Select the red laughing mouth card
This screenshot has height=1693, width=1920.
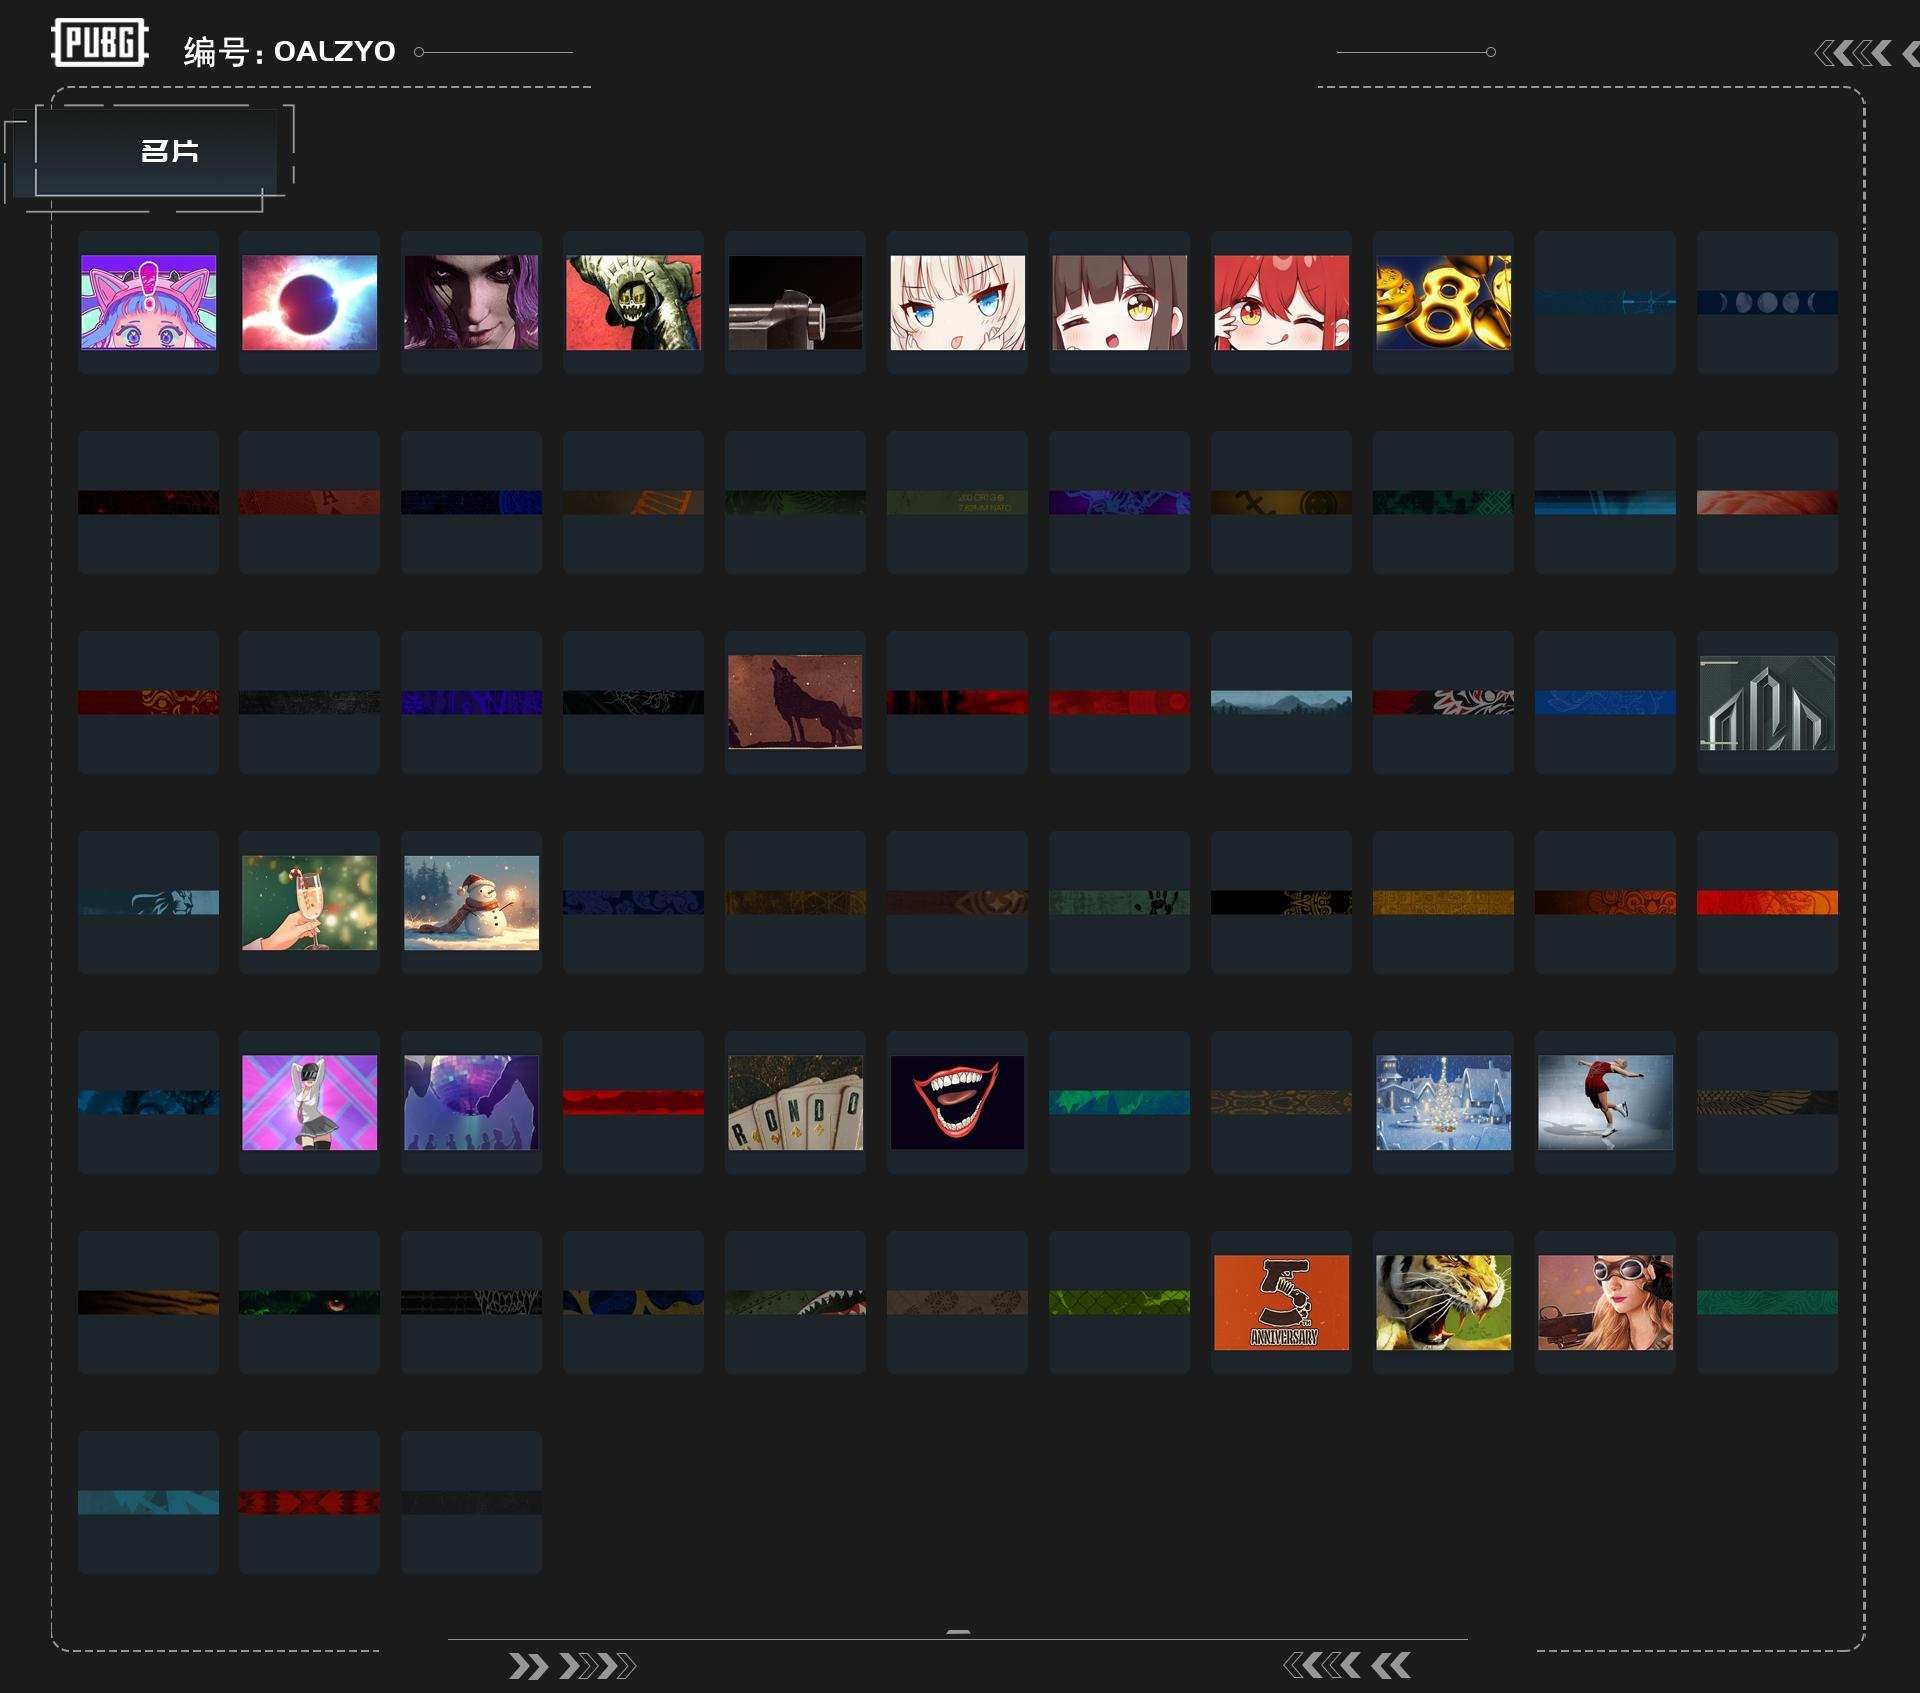(957, 1102)
